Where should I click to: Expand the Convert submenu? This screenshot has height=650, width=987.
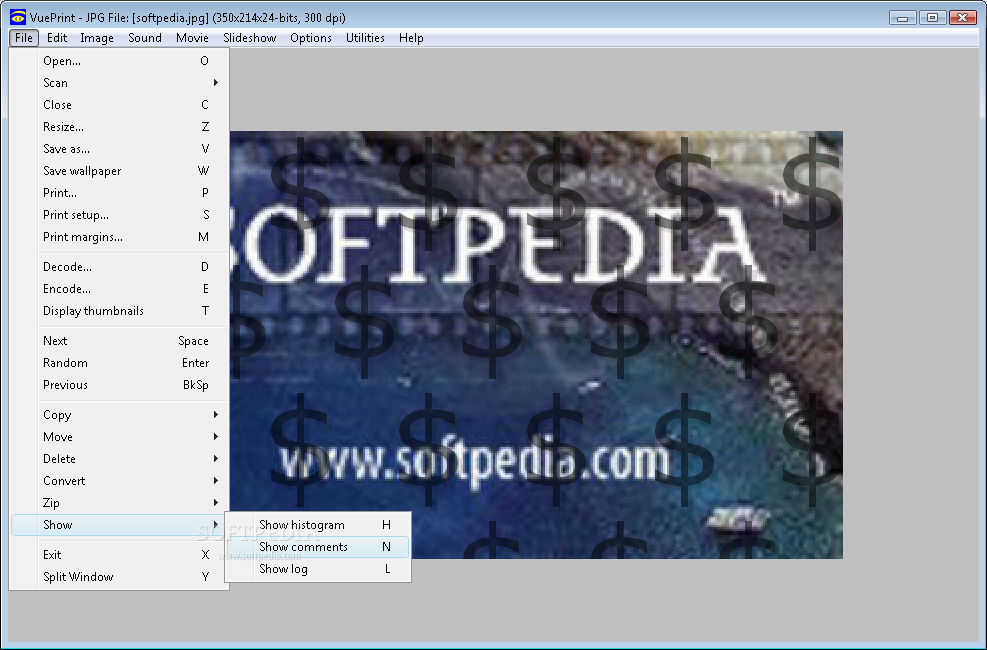click(x=120, y=481)
